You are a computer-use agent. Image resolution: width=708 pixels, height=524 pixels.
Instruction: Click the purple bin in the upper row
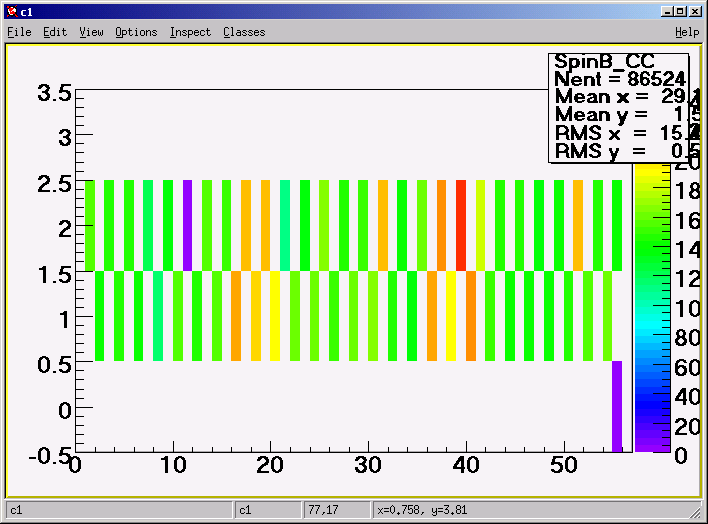187,225
